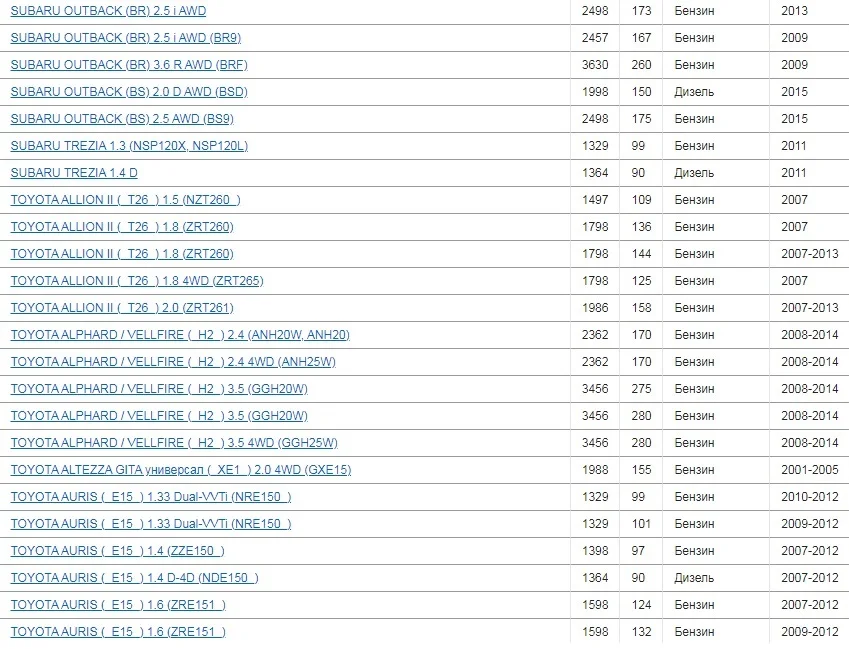
Task: Click the 2457 displacement cell
Action: [x=595, y=38]
